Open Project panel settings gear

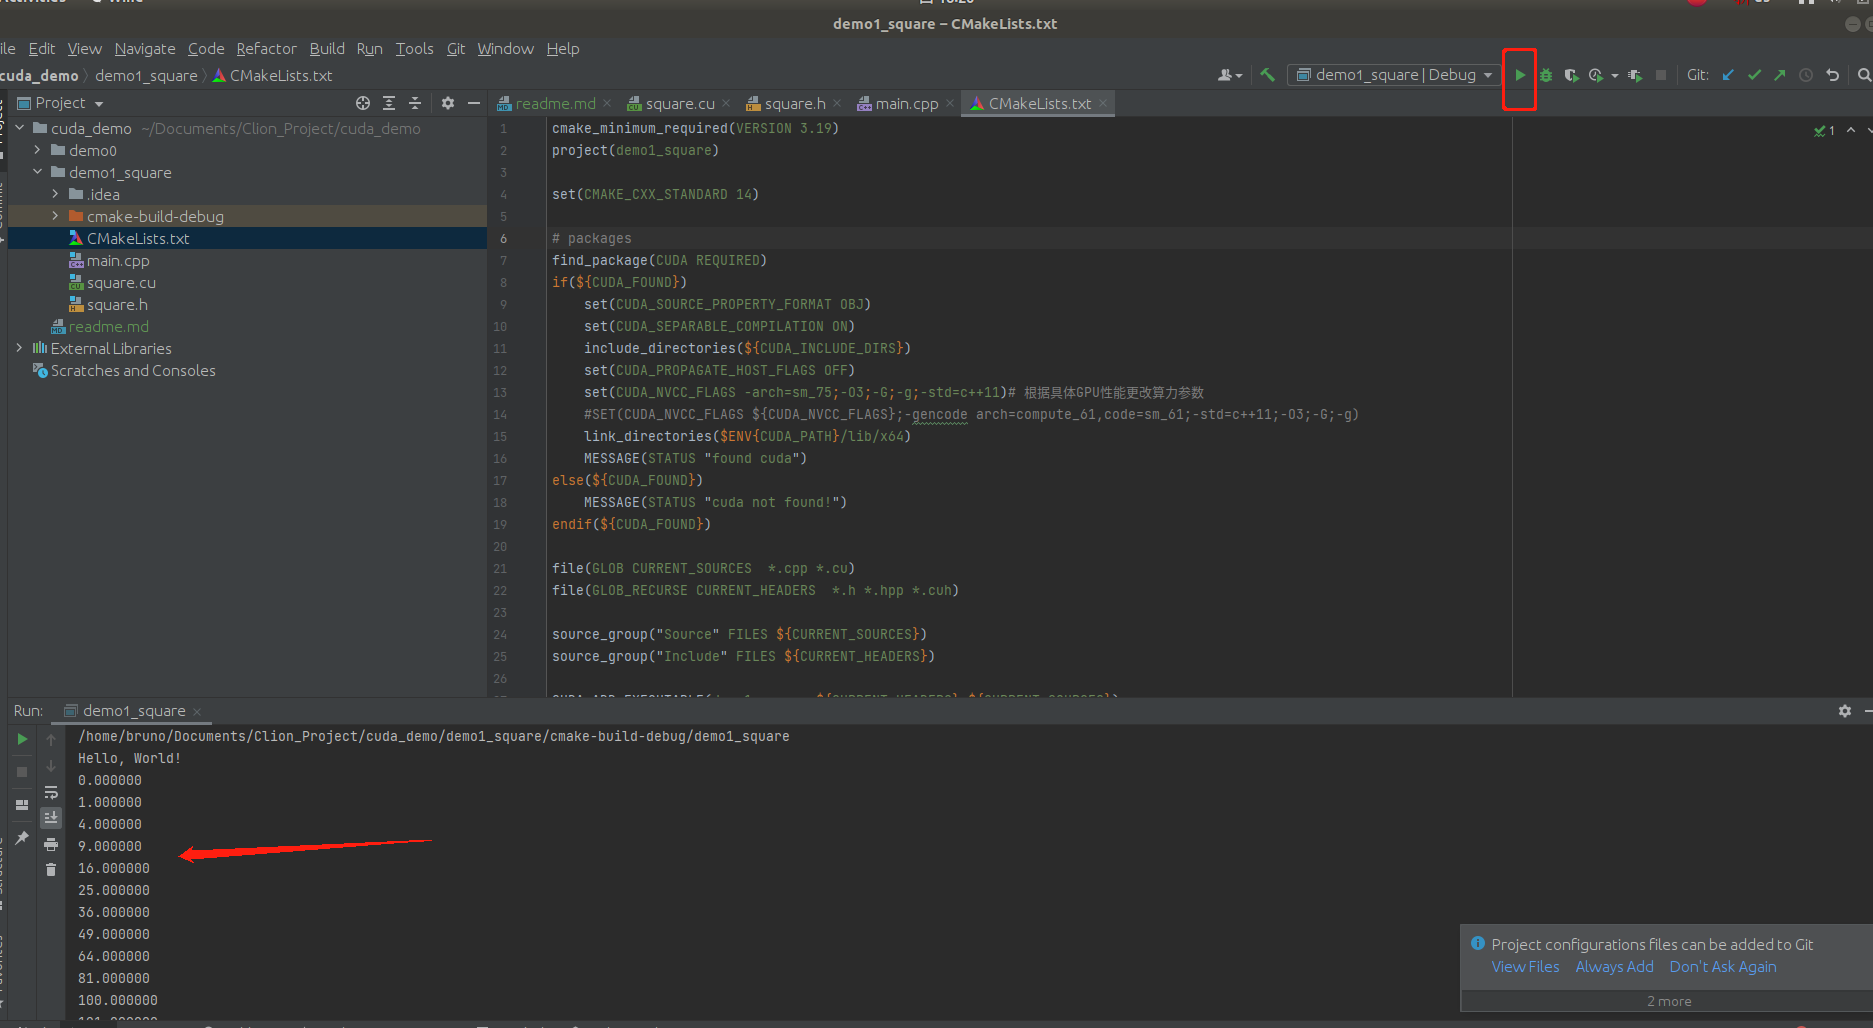tap(448, 103)
